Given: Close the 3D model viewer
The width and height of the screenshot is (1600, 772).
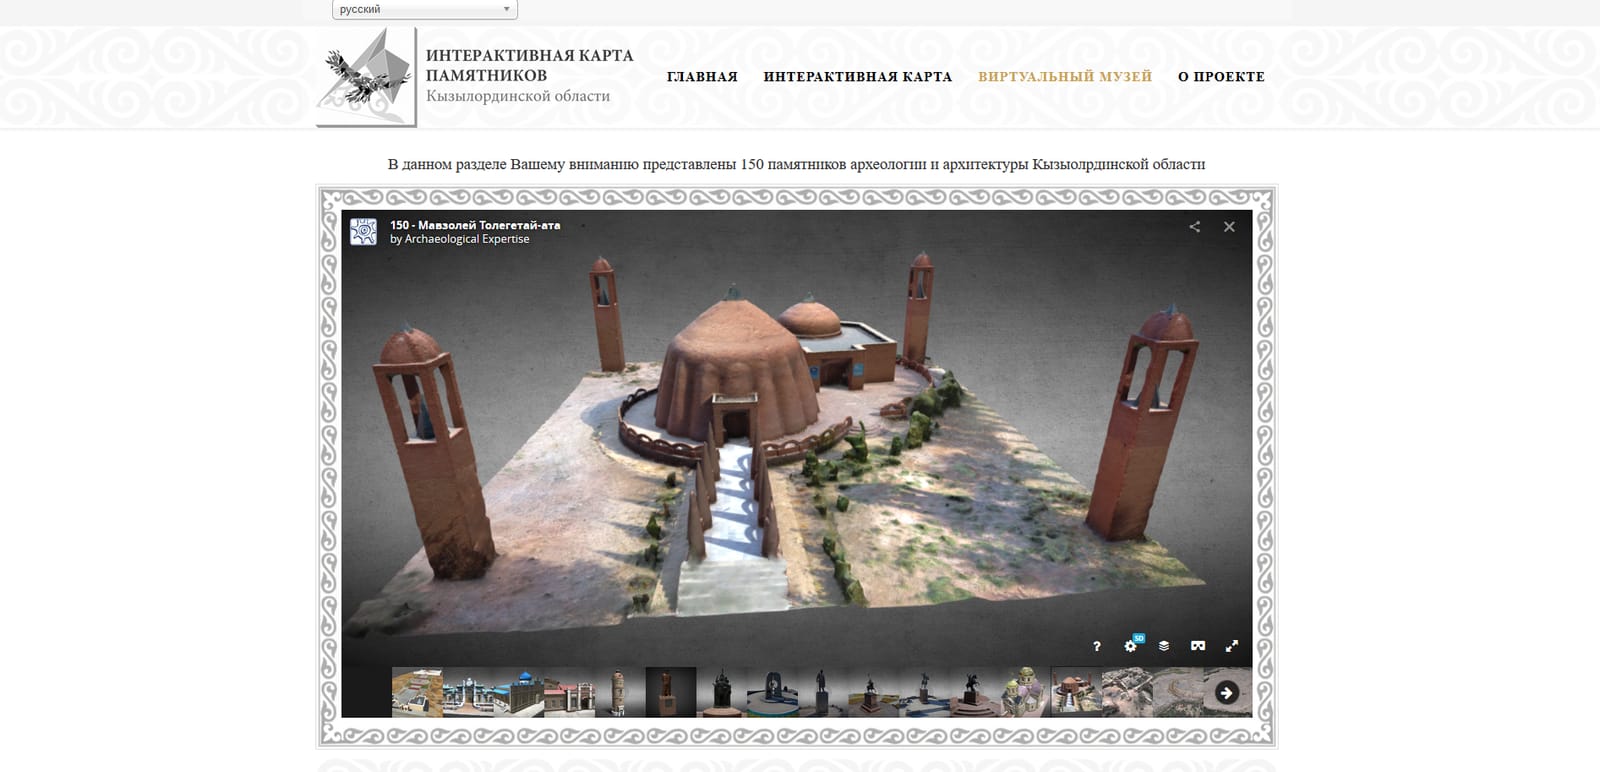Looking at the screenshot, I should 1229,227.
